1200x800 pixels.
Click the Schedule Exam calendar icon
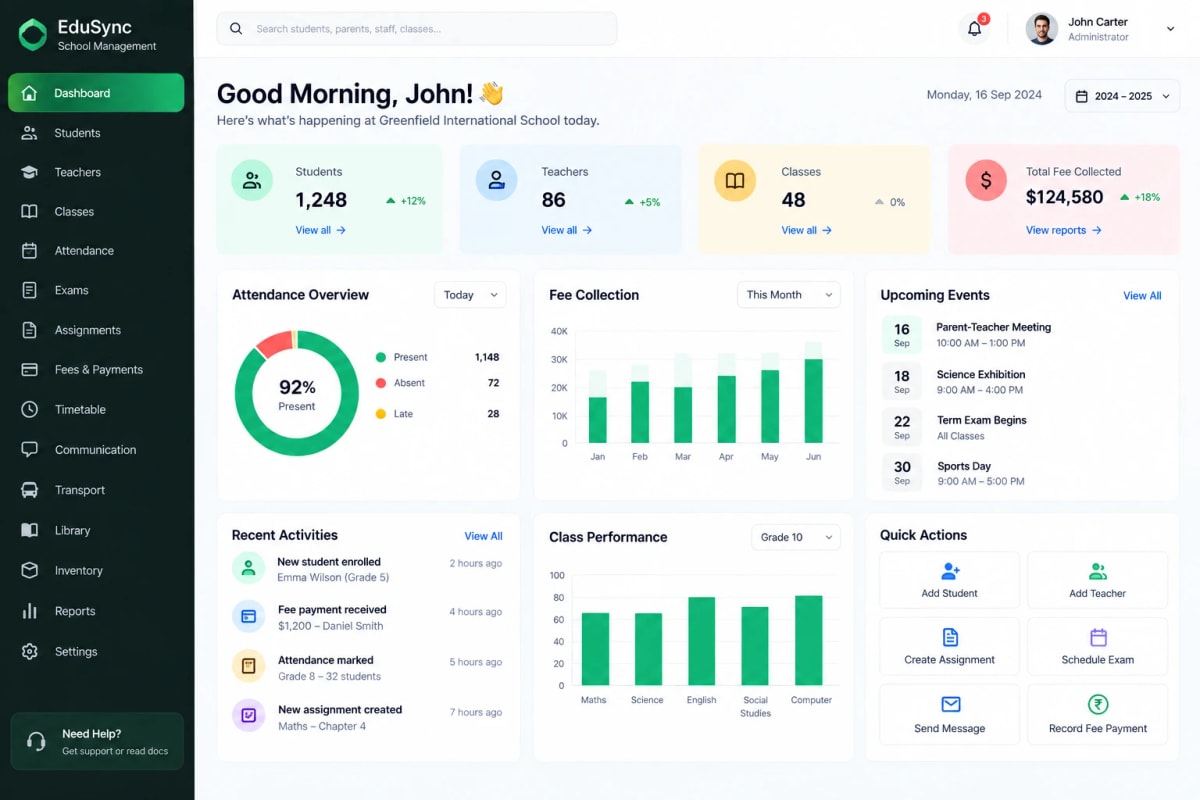1098,637
